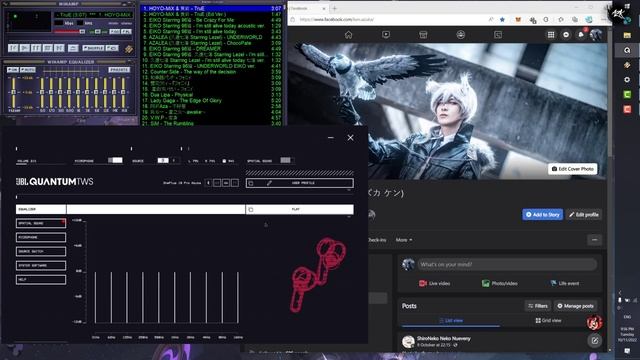Screen dimensions: 640x360
Task: Start a Live video post
Action: click(x=434, y=283)
